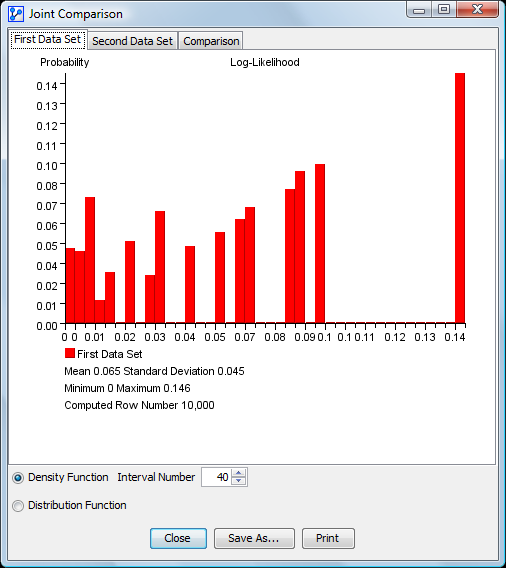Click the red First Data Set legend swatch
The height and width of the screenshot is (568, 506).
pyautogui.click(x=70, y=353)
